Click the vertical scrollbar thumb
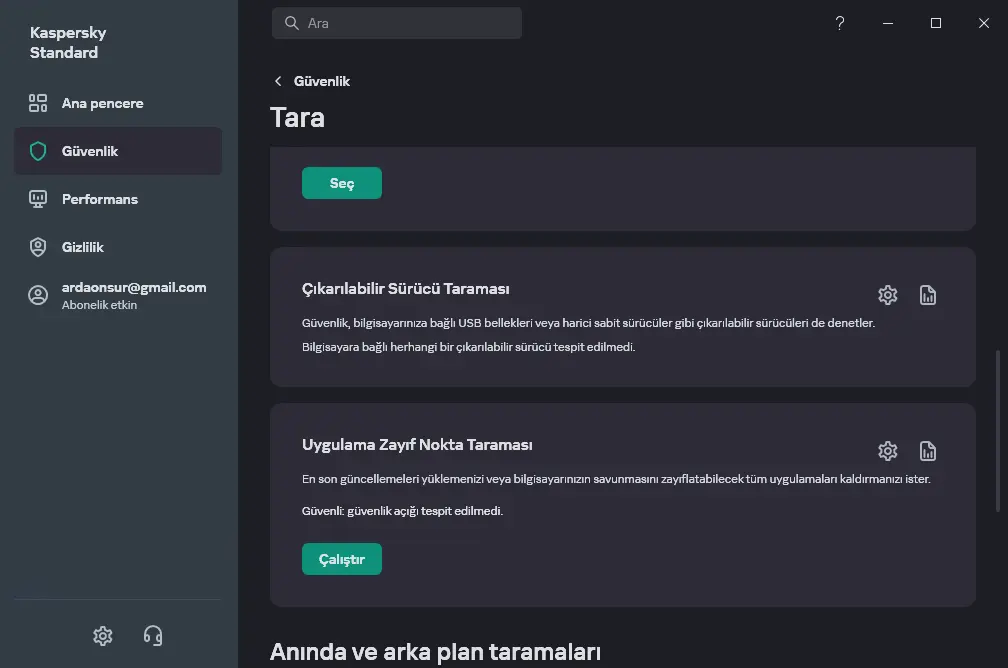 (998, 431)
